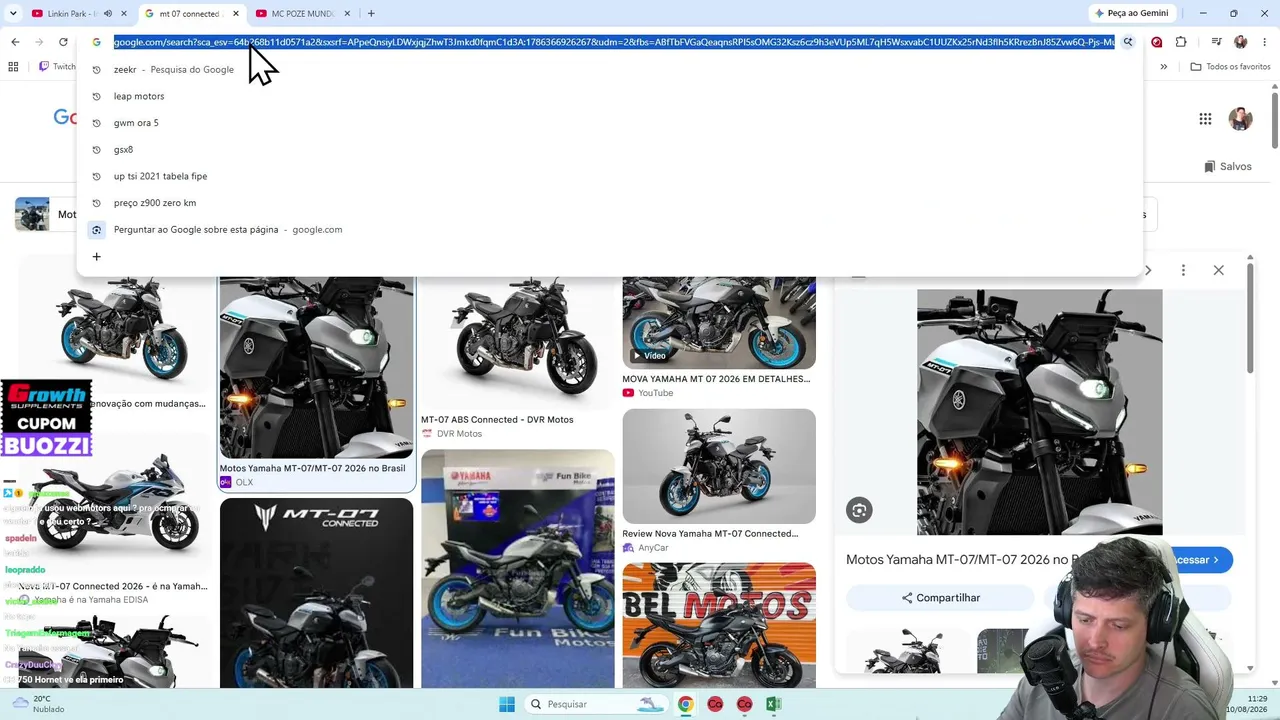Image resolution: width=1280 pixels, height=720 pixels.
Task: Open Excel from the taskbar
Action: coord(773,704)
